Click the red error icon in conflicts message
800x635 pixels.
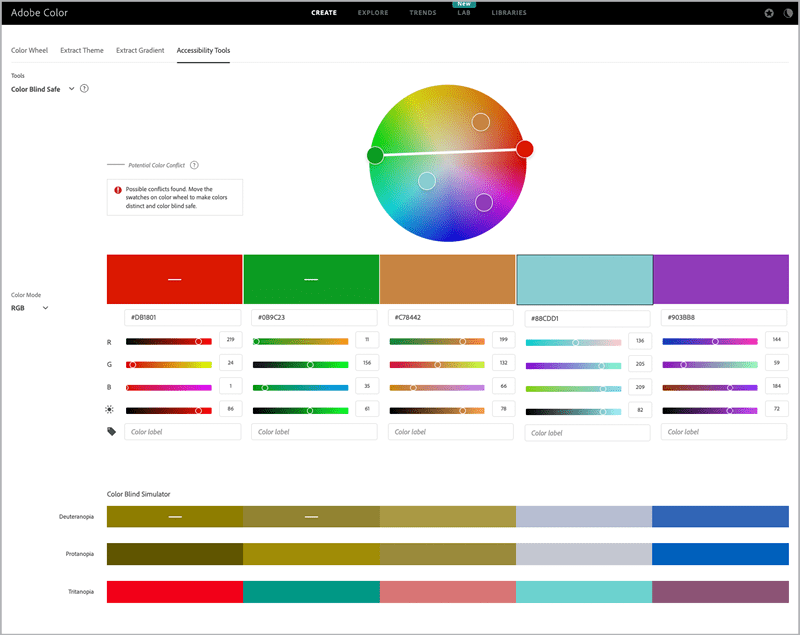[118, 190]
